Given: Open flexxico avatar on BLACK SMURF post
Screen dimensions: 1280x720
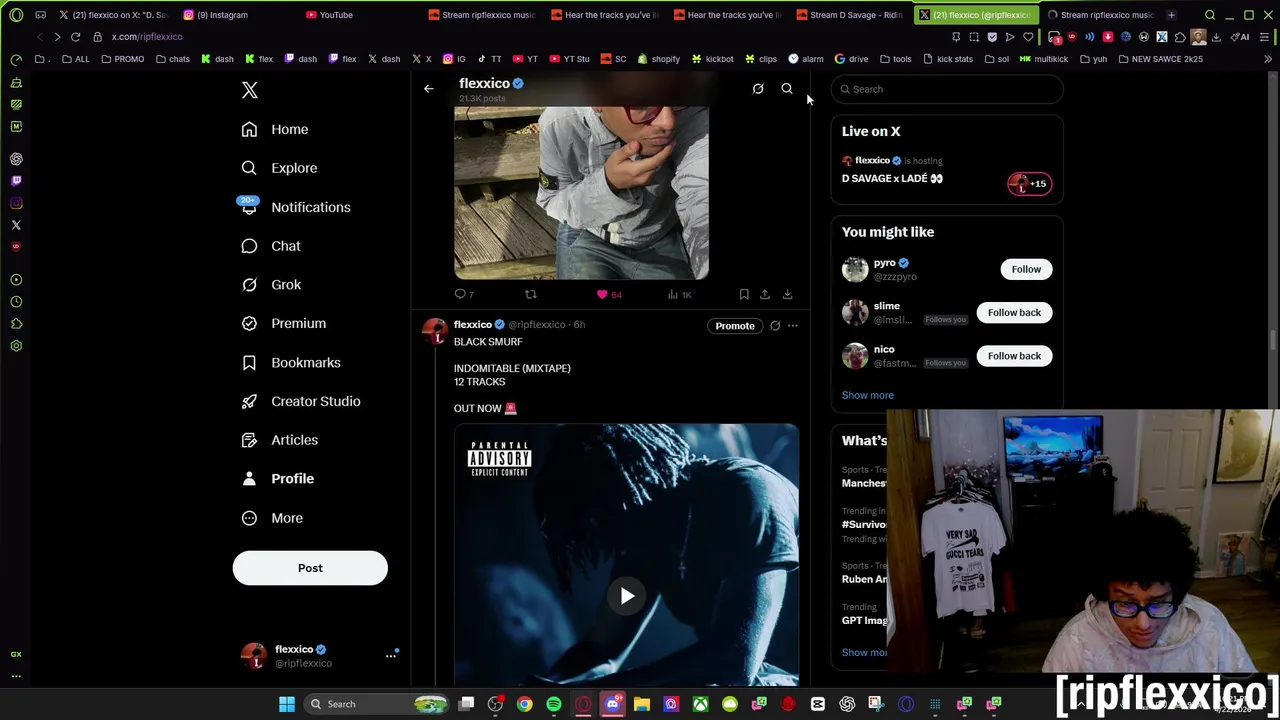Looking at the screenshot, I should 435,333.
